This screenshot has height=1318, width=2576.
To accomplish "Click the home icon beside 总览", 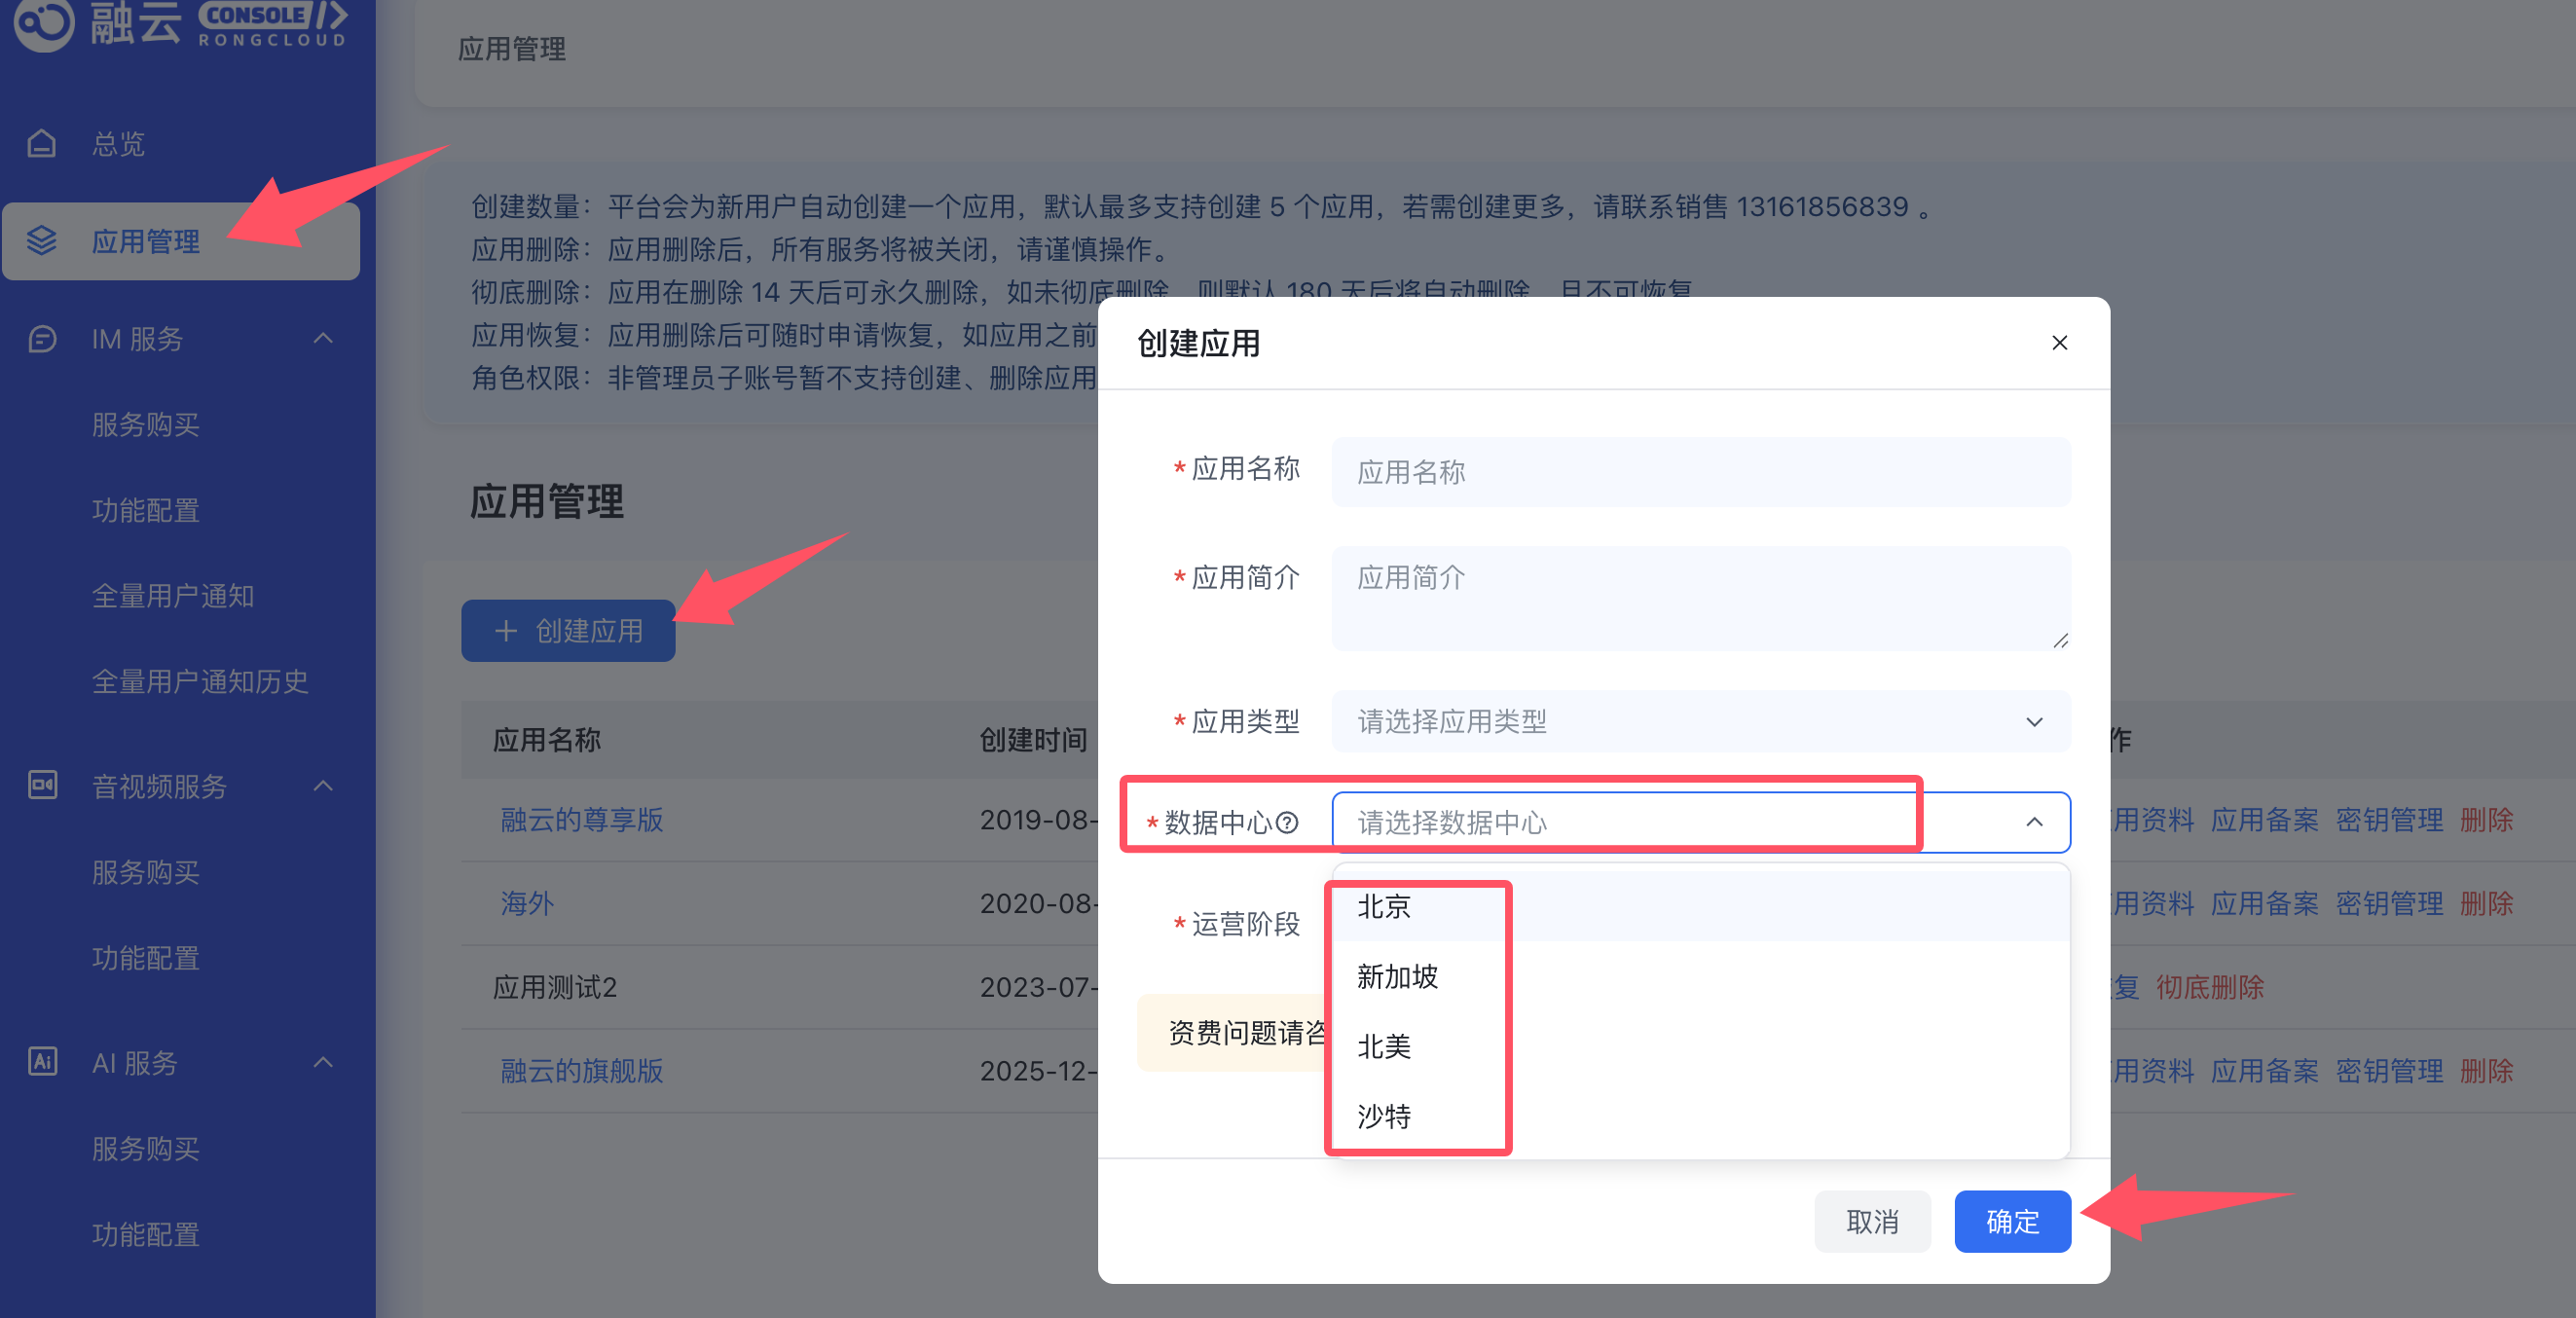I will (41, 144).
